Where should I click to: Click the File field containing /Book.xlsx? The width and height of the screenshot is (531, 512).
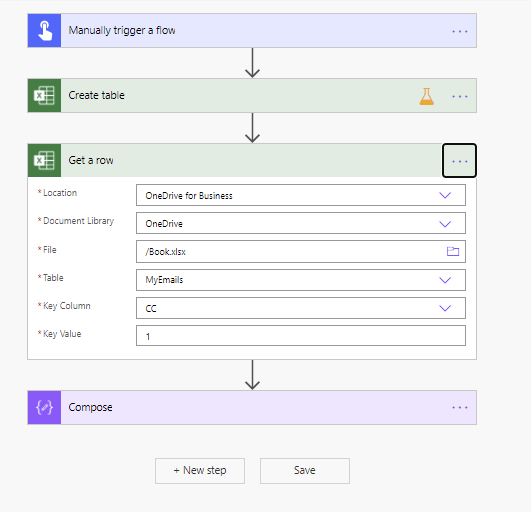pos(301,251)
